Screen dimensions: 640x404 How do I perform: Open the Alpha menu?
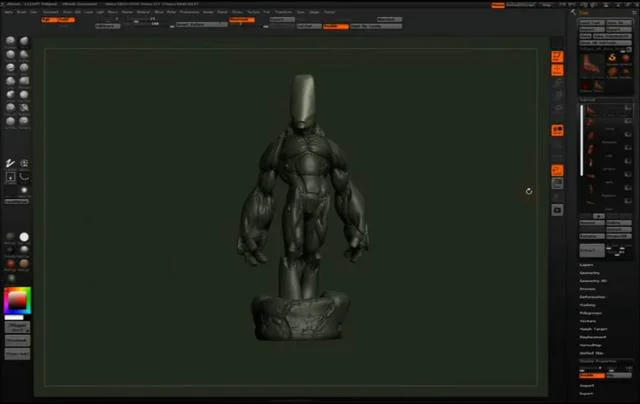(8, 12)
